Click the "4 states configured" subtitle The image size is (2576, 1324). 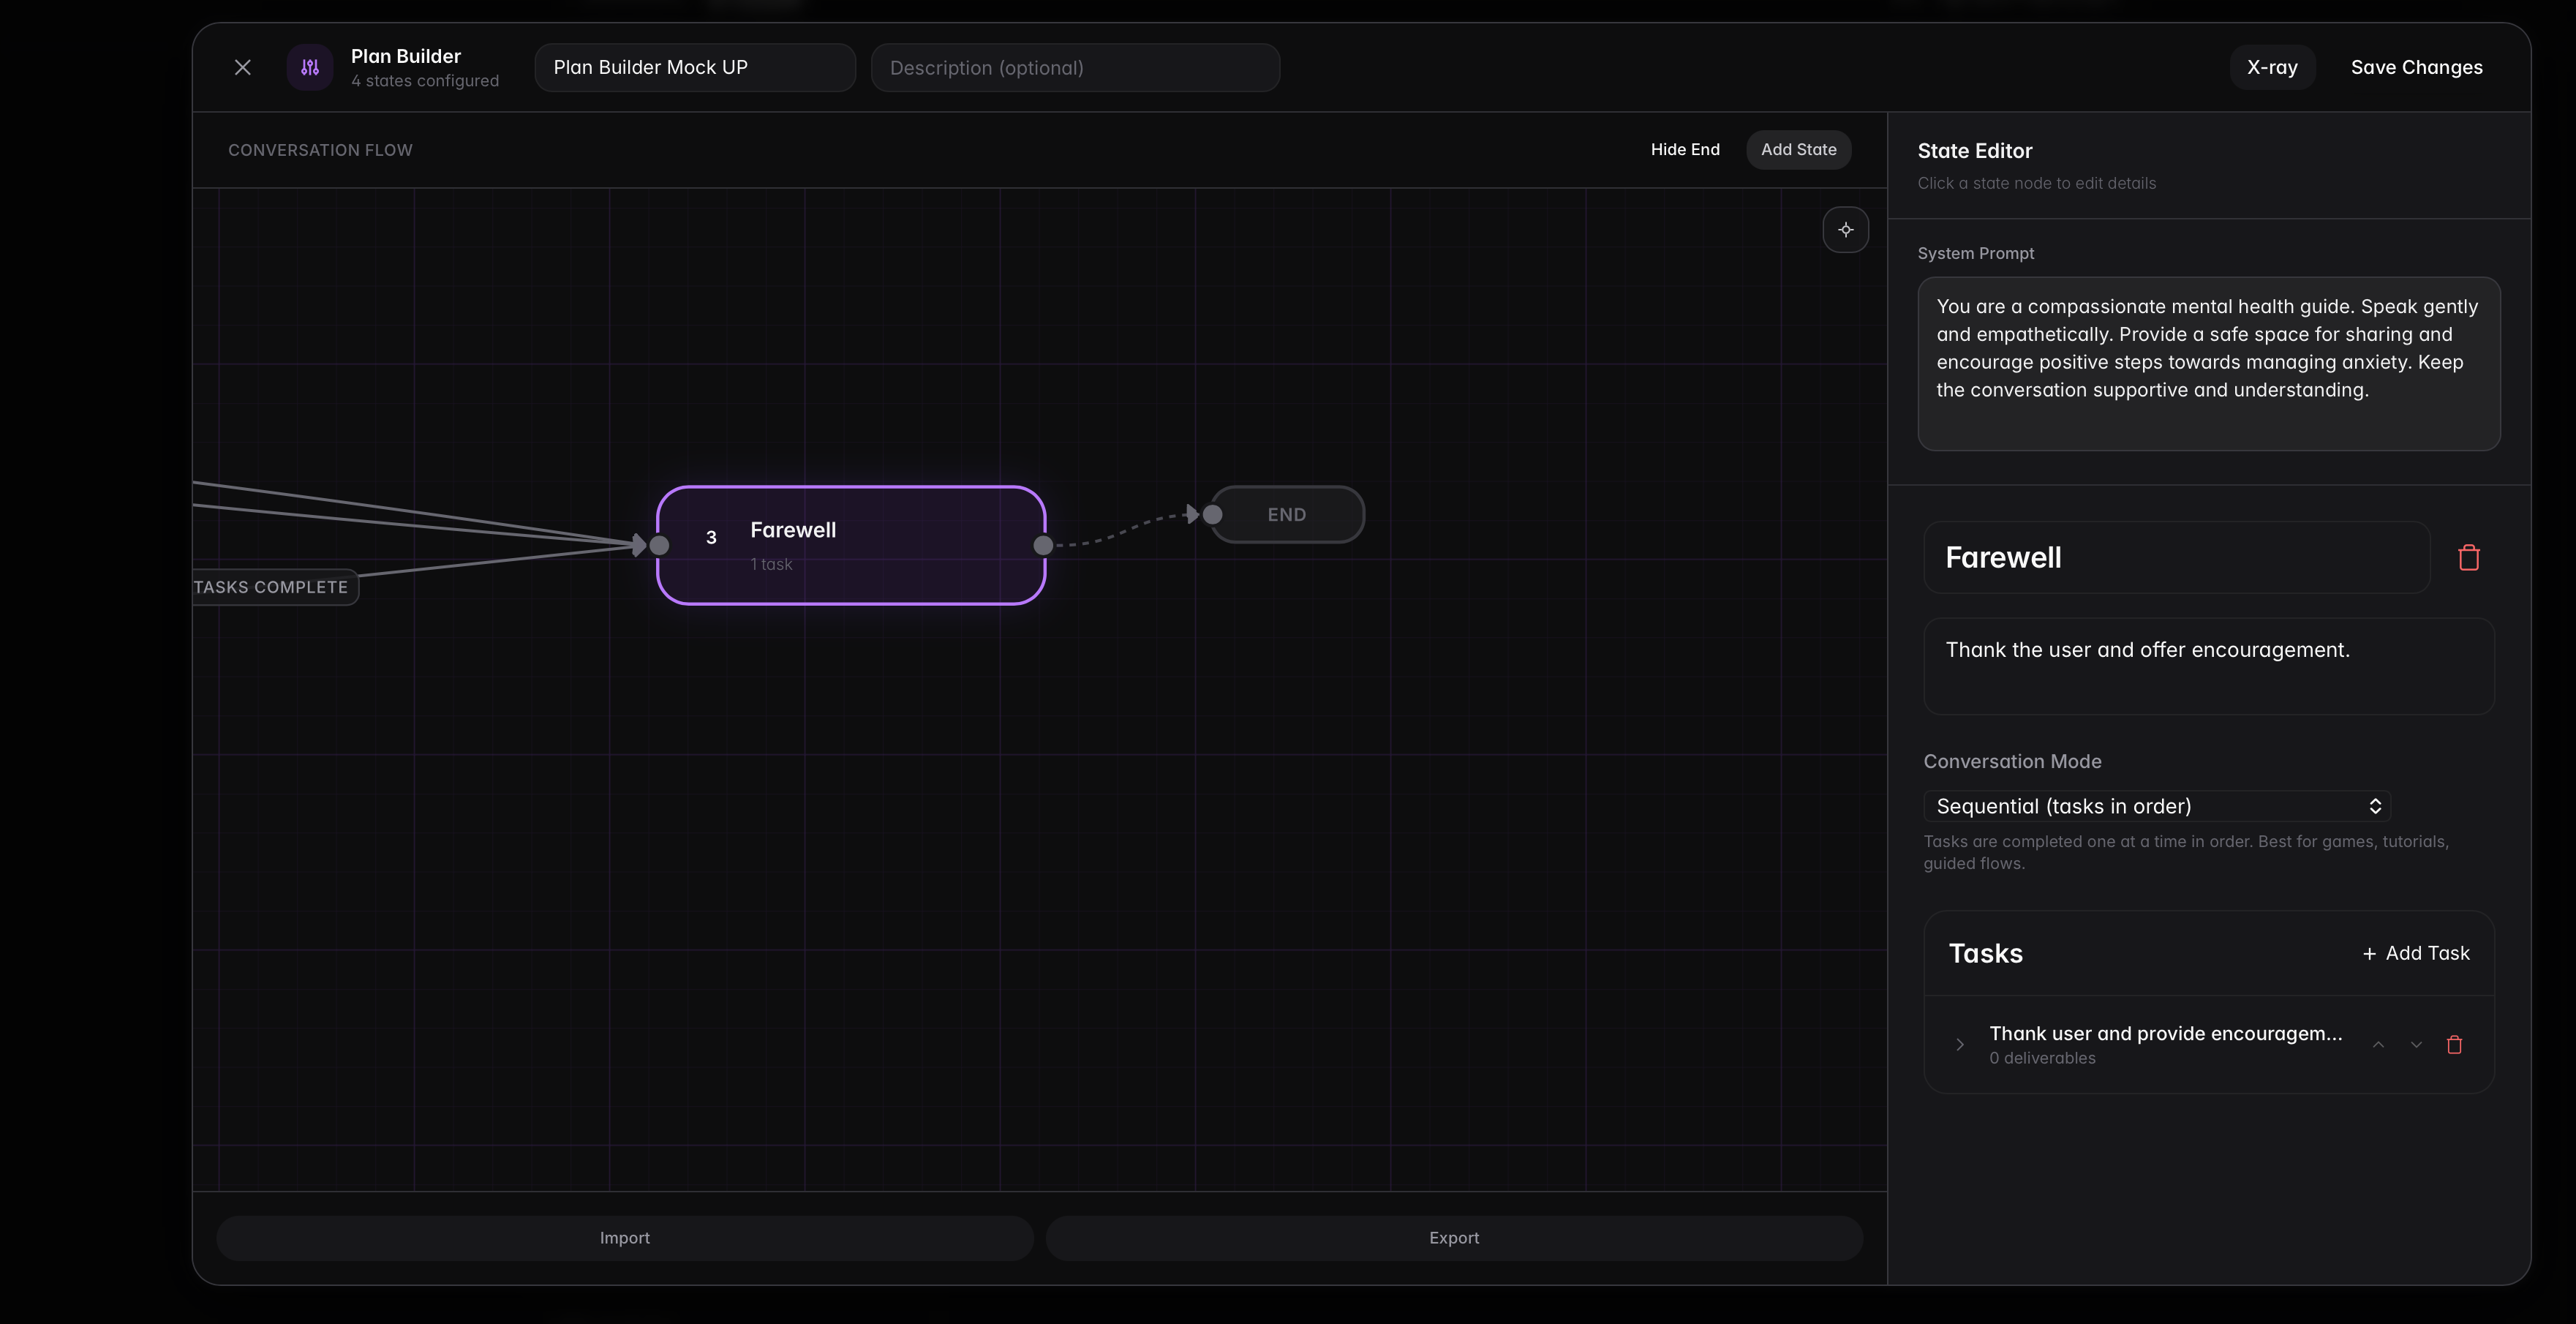(425, 81)
